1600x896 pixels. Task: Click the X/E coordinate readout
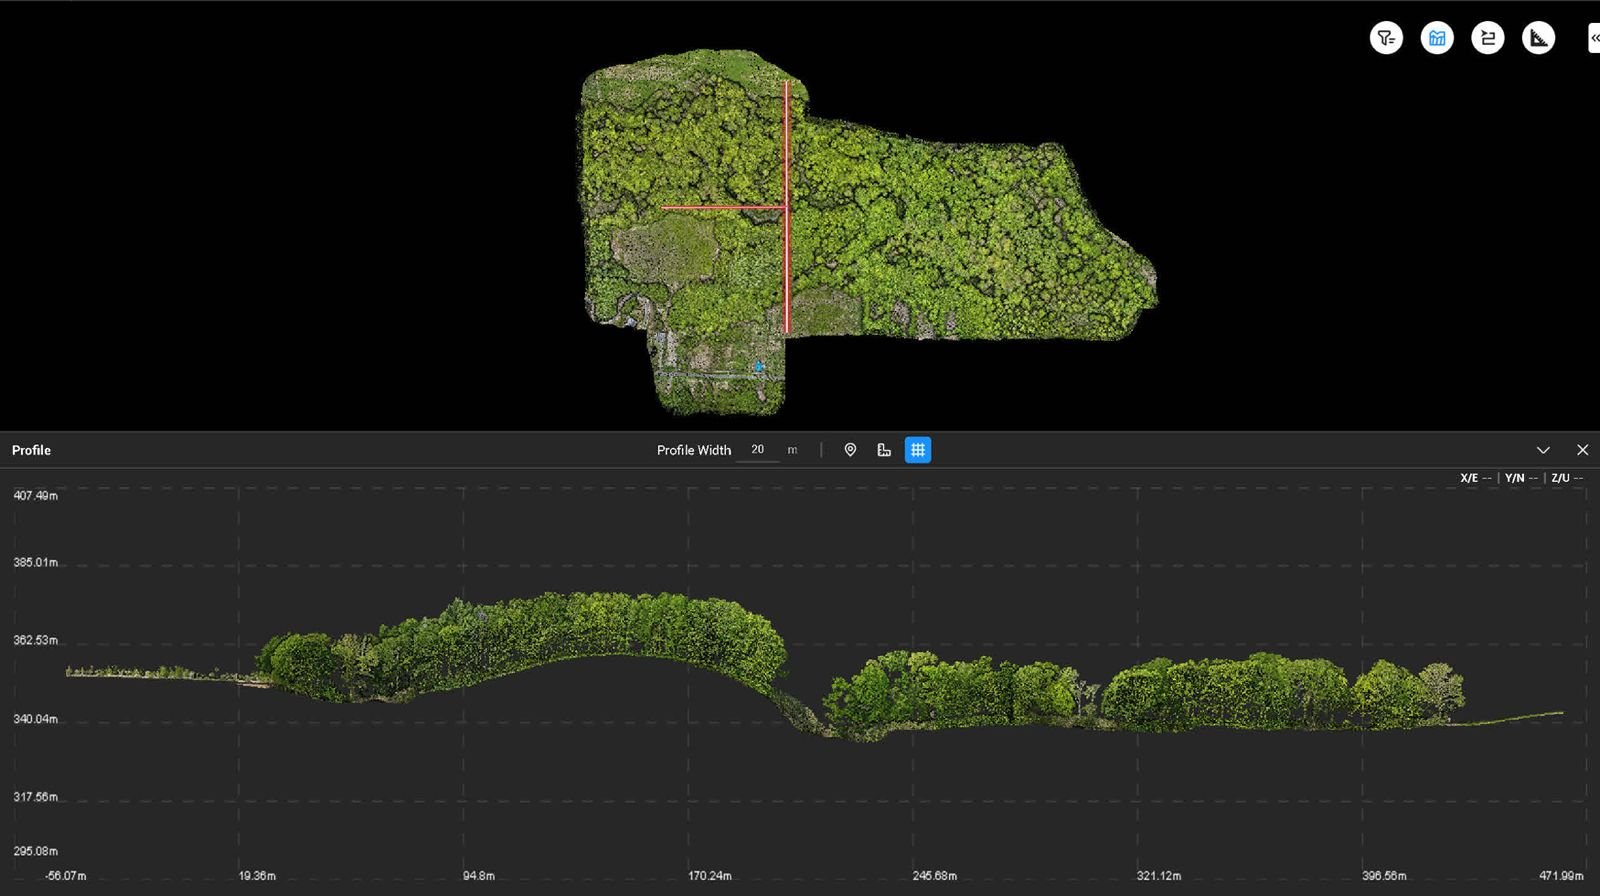coord(1476,478)
